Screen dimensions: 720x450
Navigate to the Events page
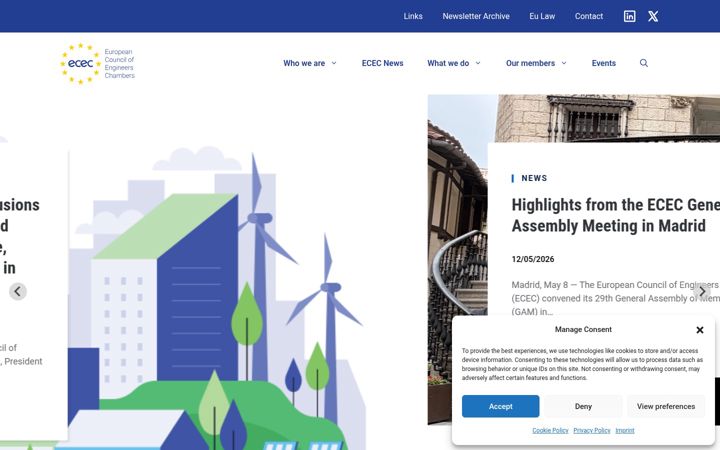click(603, 63)
